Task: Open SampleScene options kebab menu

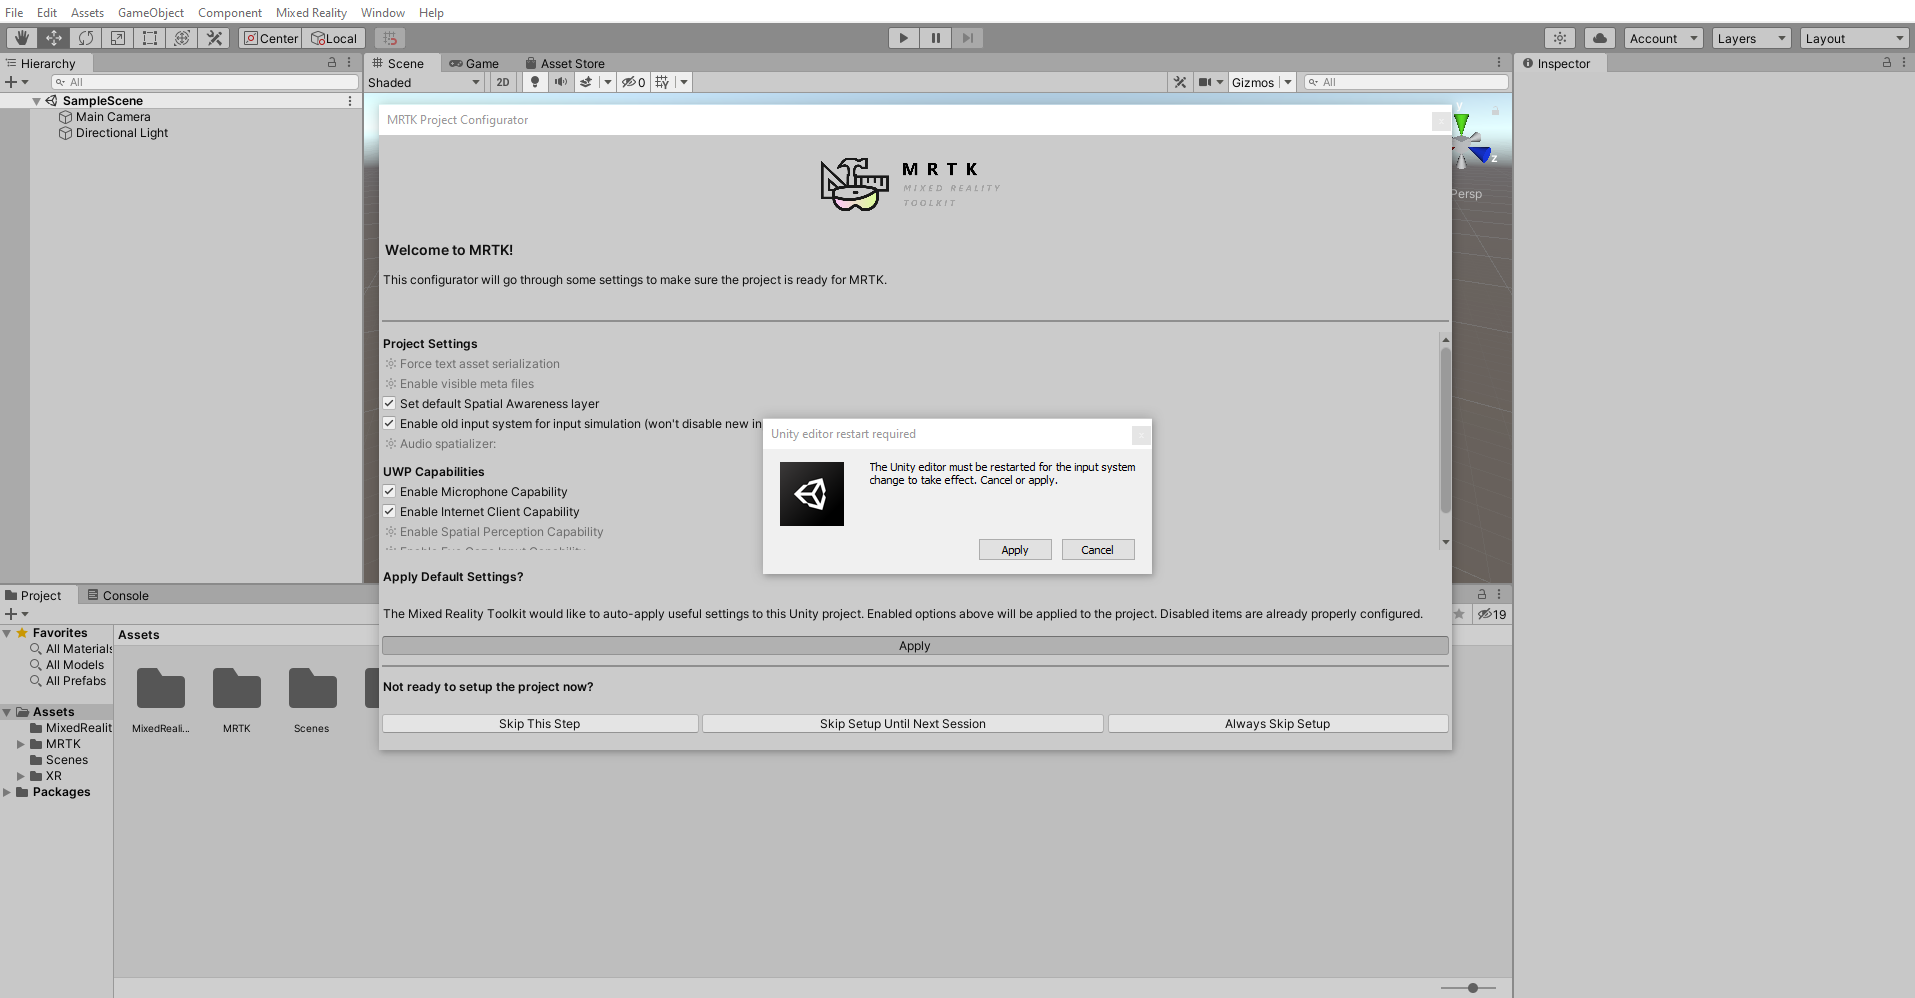Action: point(350,101)
